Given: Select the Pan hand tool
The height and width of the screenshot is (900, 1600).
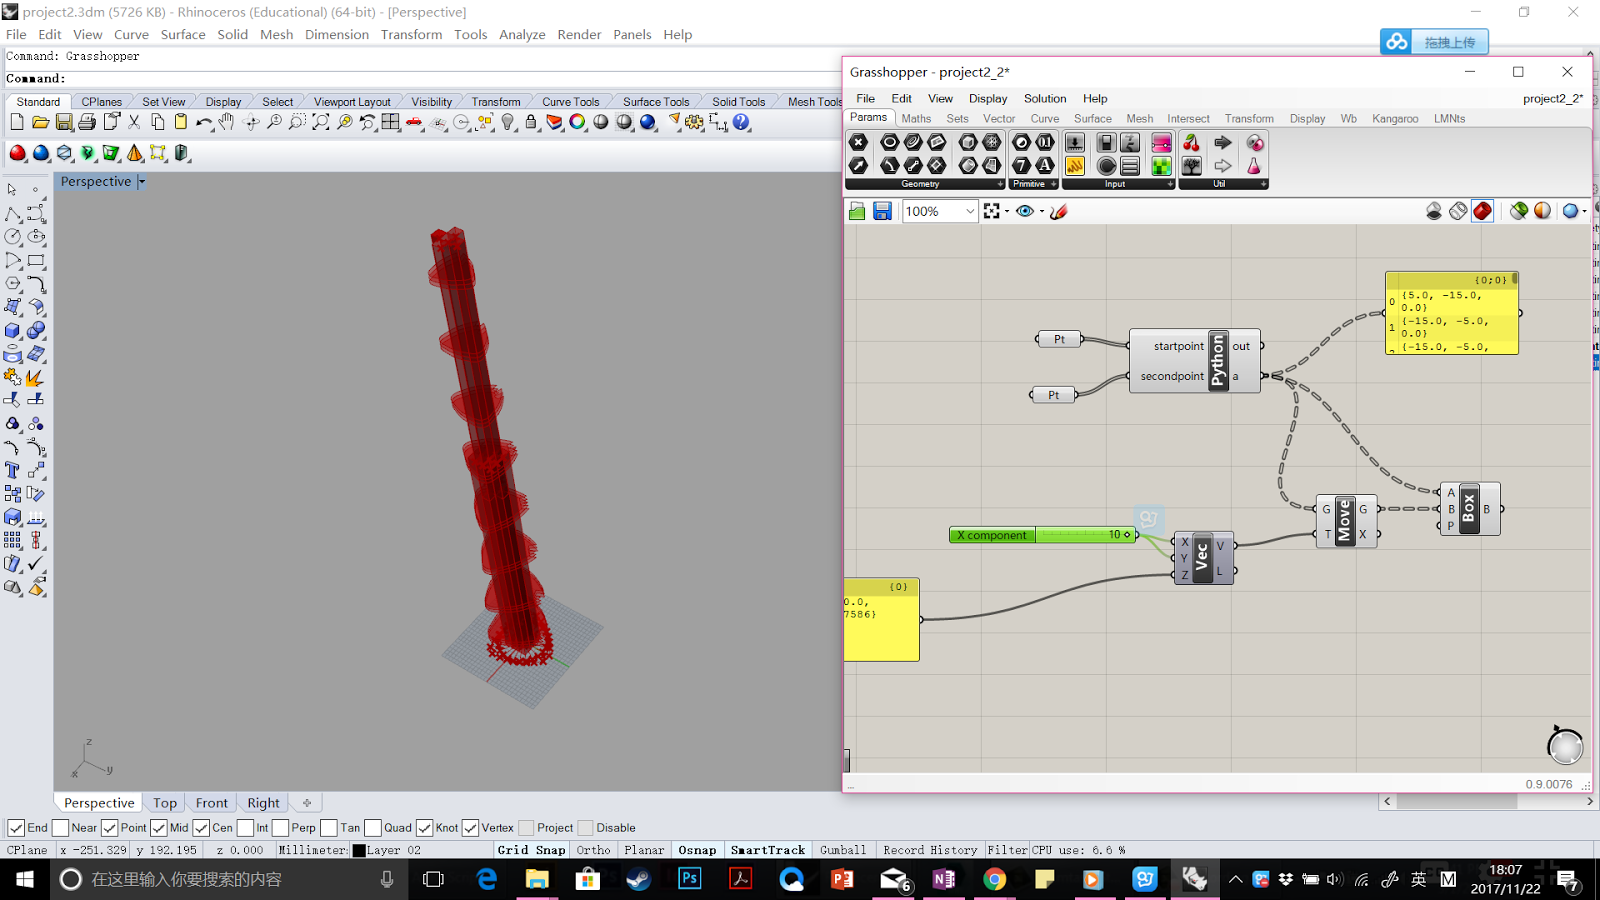Looking at the screenshot, I should pyautogui.click(x=227, y=122).
